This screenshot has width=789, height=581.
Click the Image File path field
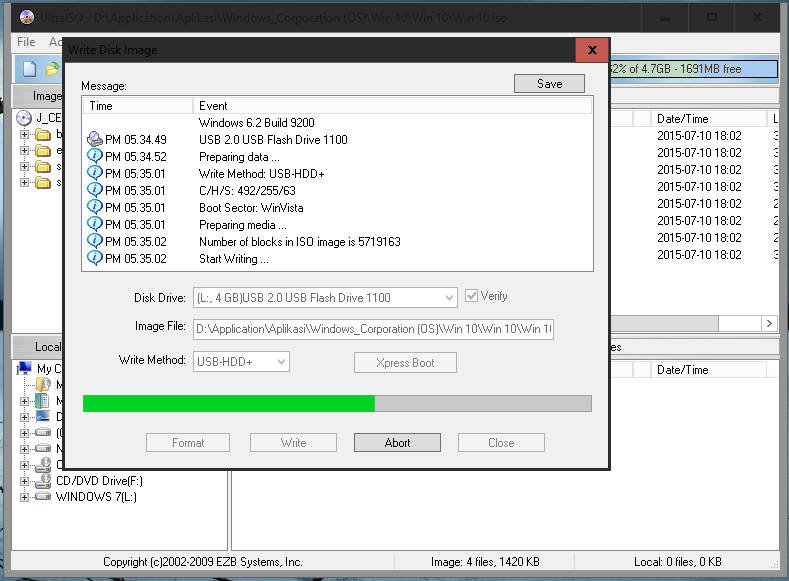point(373,329)
